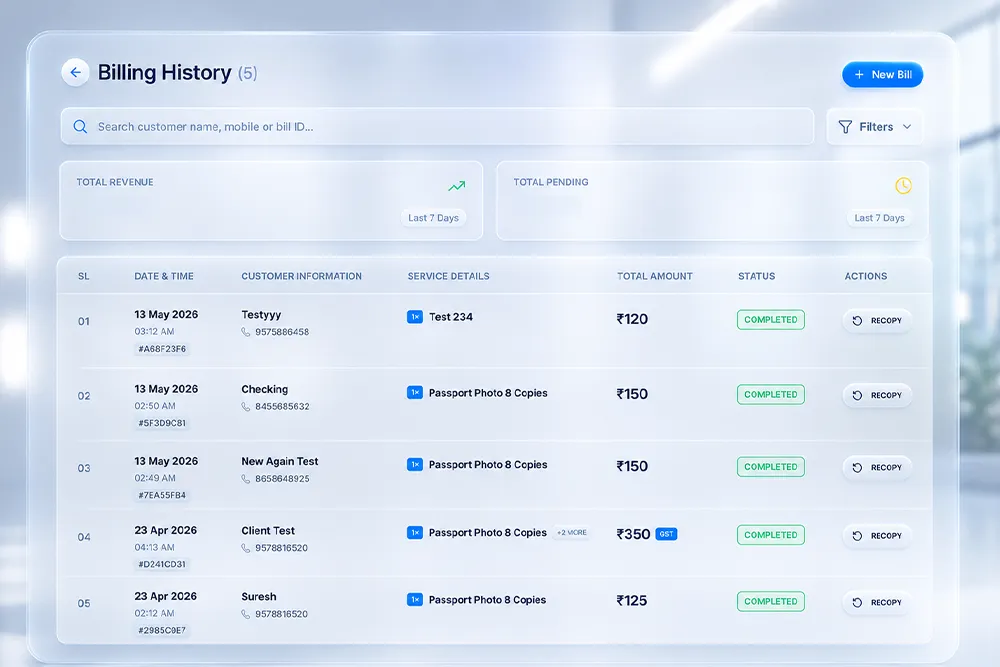Click the ACTIONS column header

coord(866,276)
